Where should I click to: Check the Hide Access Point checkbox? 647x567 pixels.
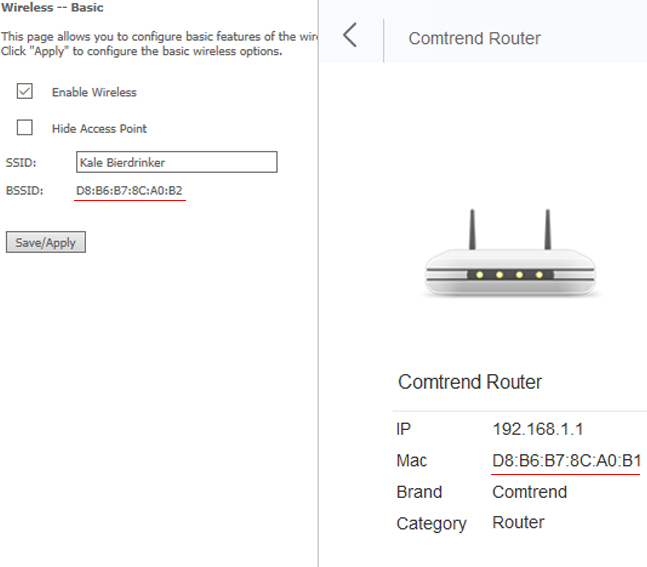pyautogui.click(x=25, y=128)
